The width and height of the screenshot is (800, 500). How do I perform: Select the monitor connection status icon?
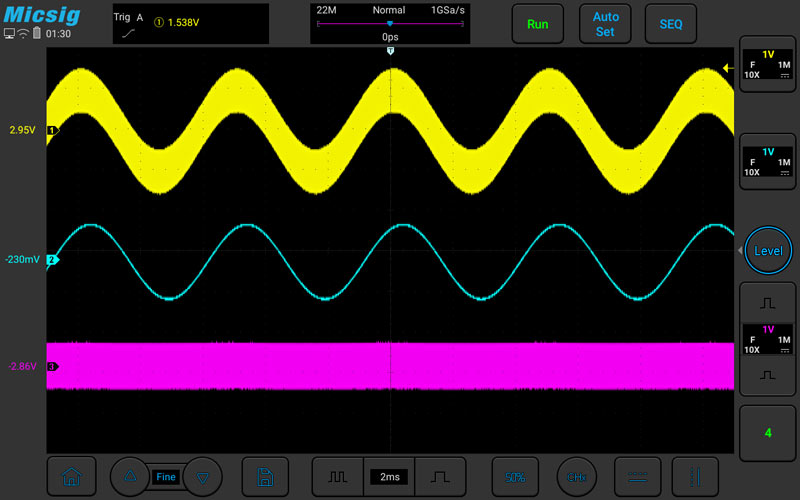point(9,34)
